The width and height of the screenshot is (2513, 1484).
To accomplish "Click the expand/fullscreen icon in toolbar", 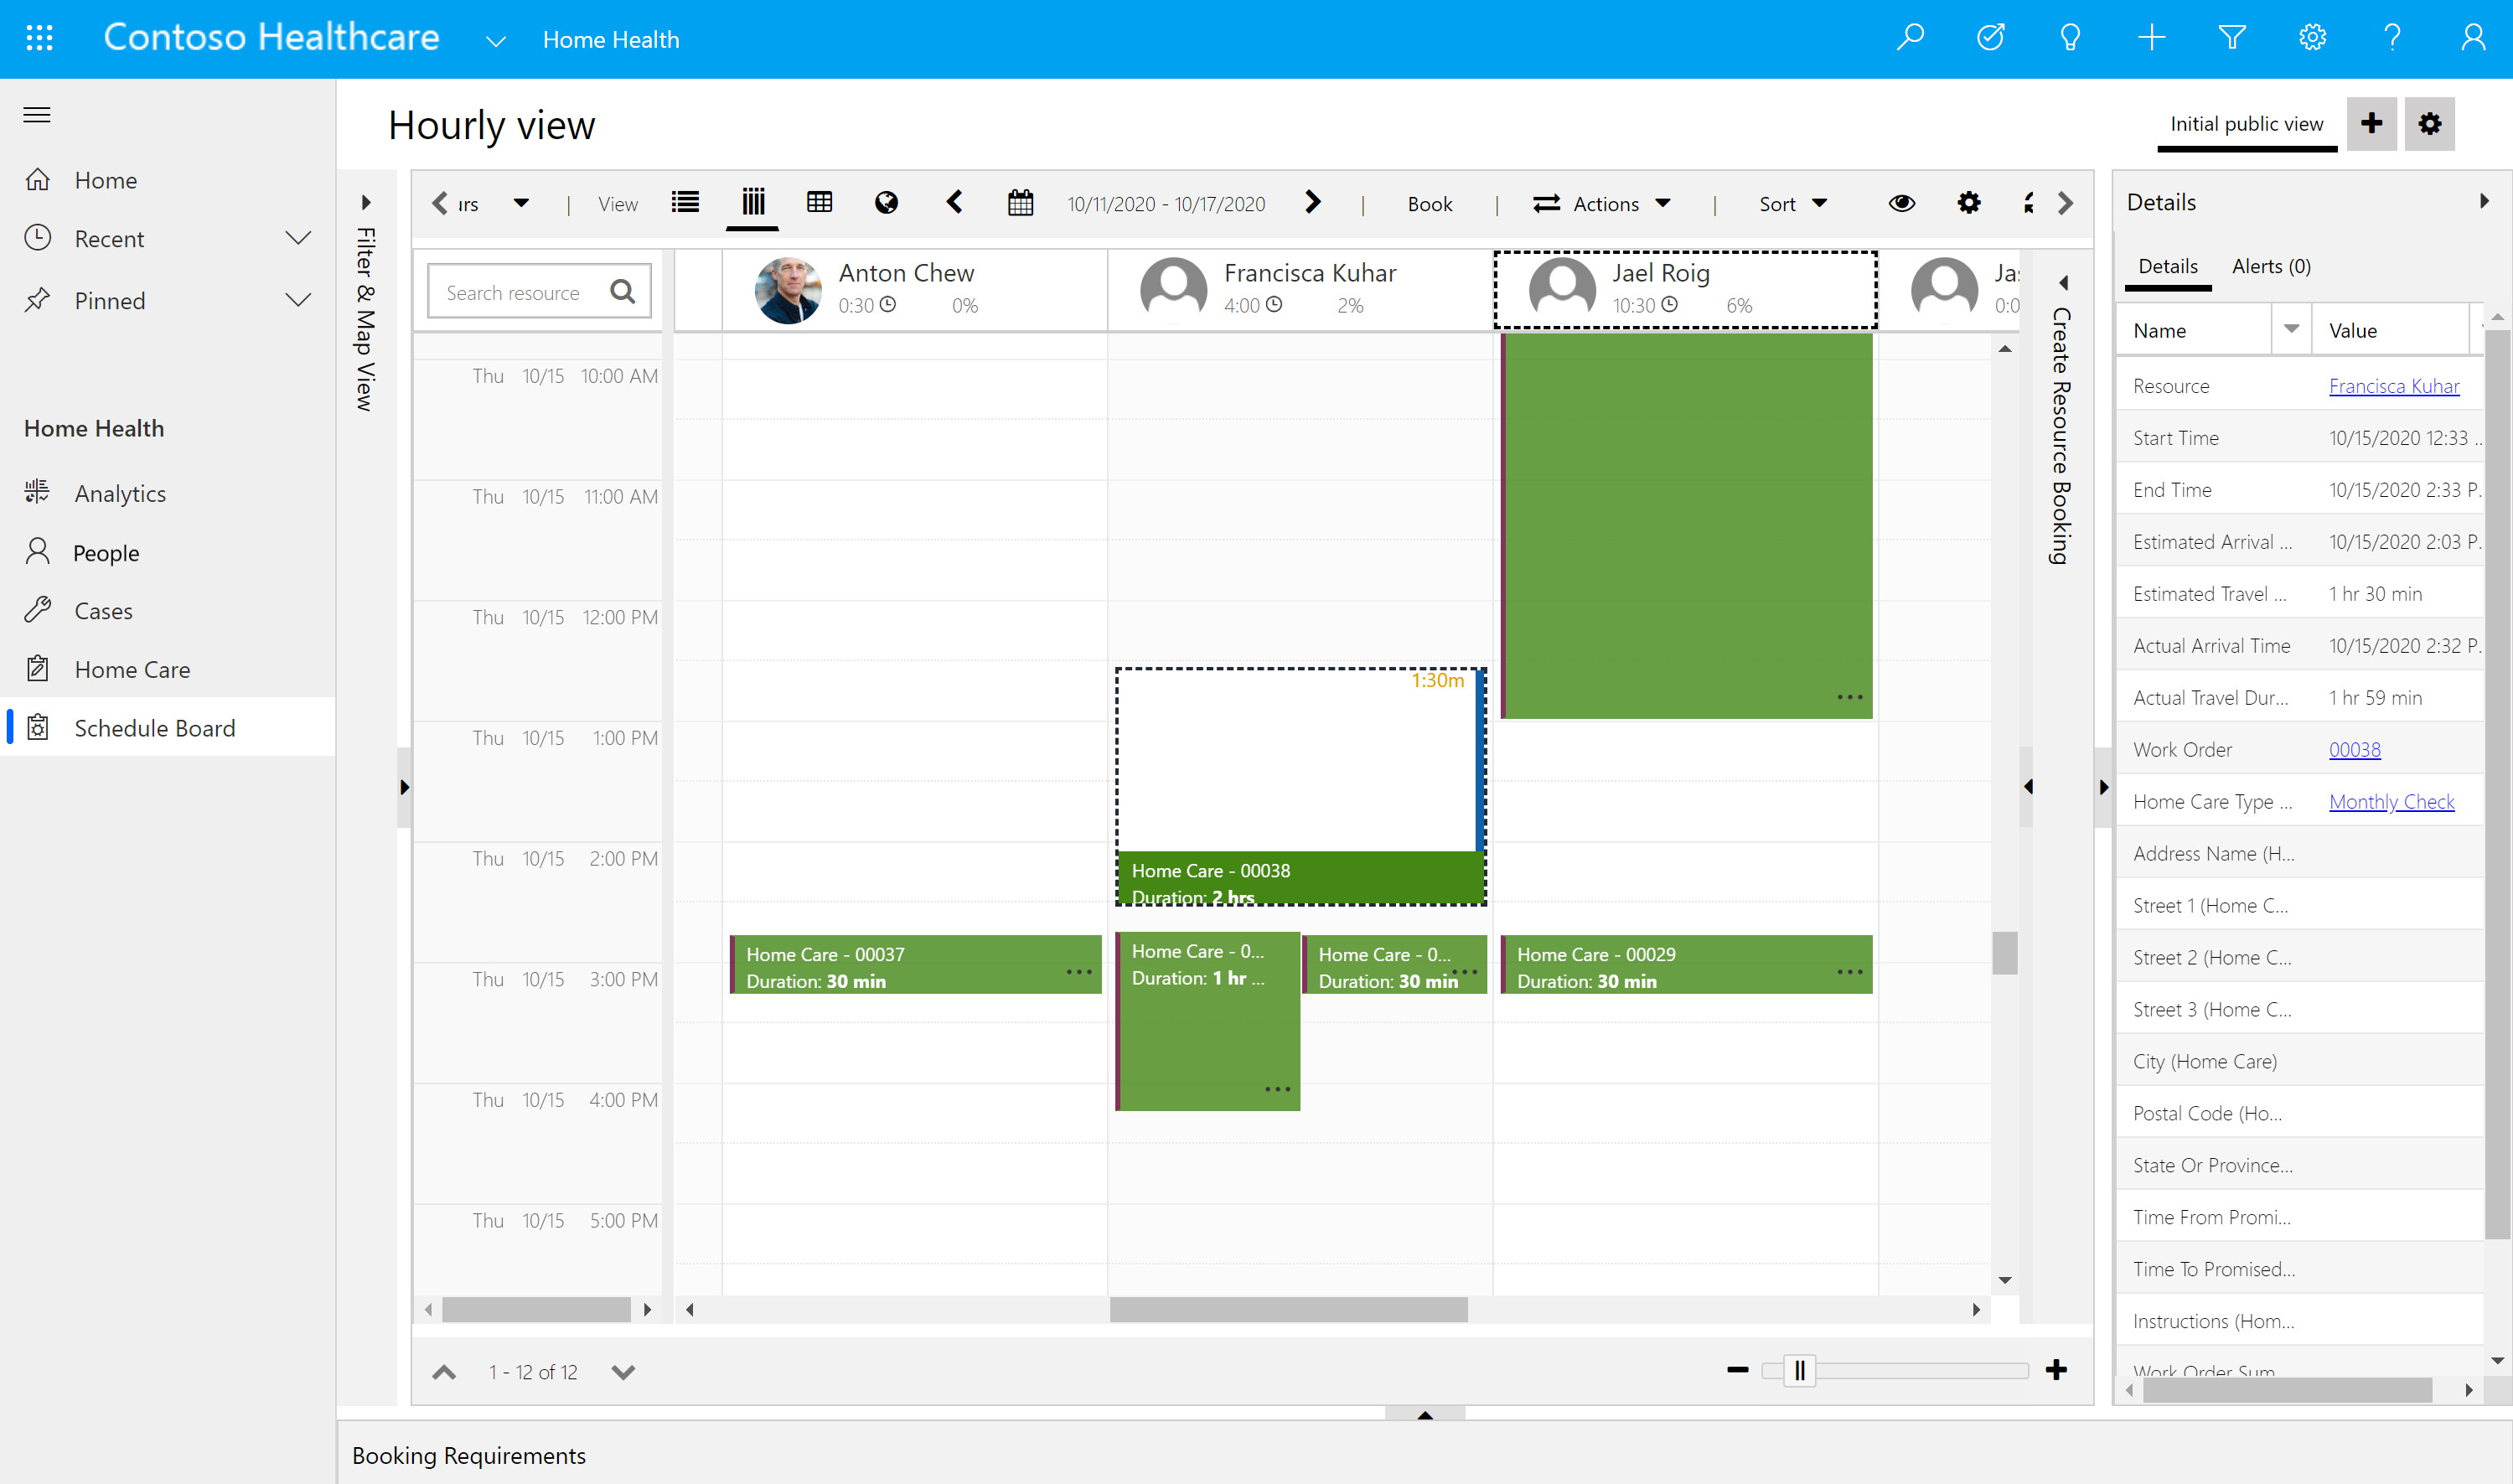I will pyautogui.click(x=2027, y=201).
